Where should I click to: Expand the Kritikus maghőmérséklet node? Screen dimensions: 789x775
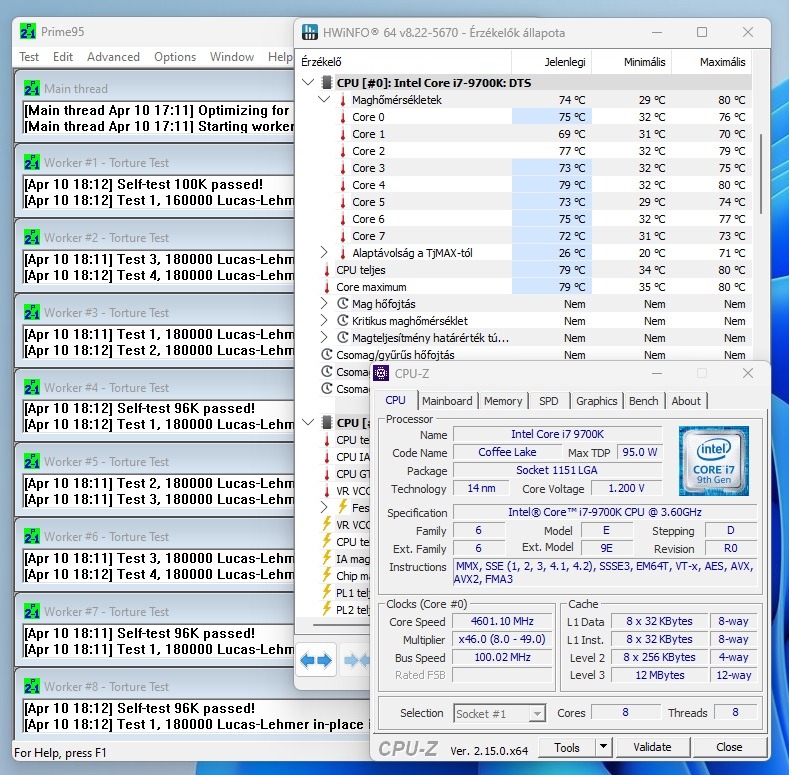click(324, 321)
